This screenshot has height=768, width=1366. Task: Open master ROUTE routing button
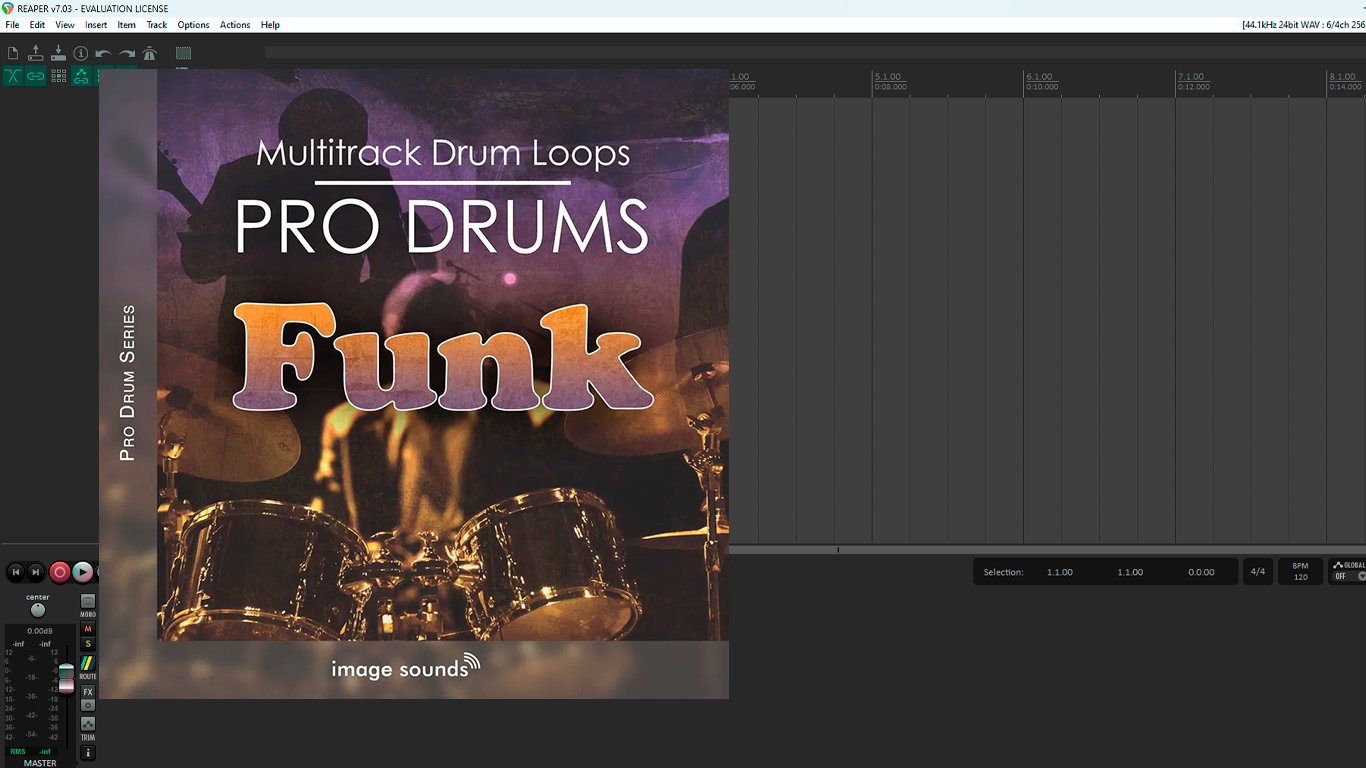click(88, 663)
